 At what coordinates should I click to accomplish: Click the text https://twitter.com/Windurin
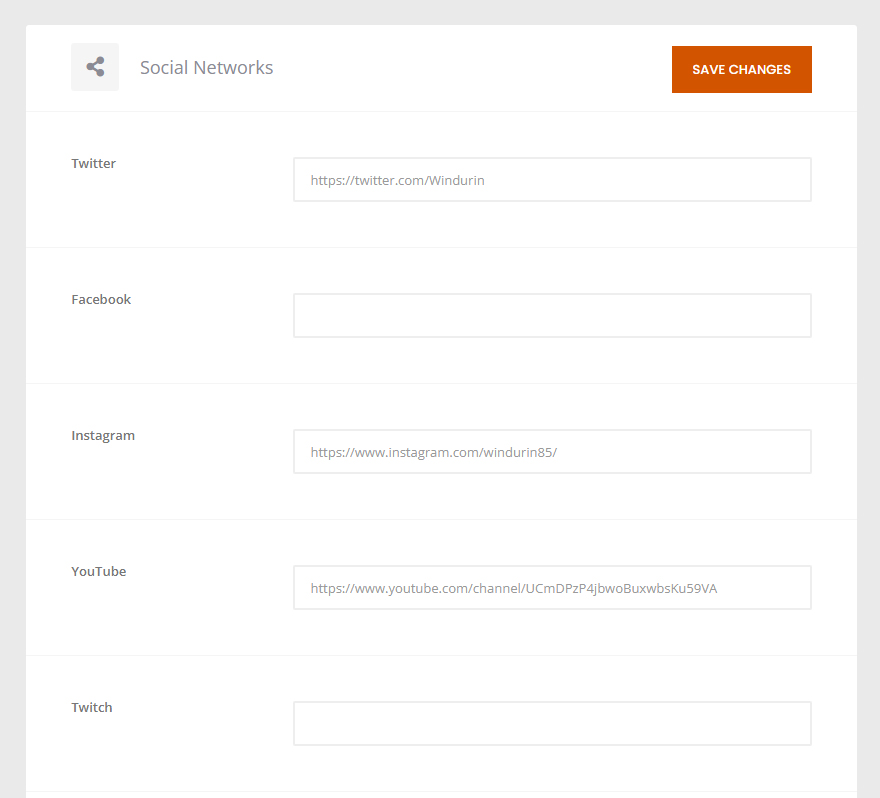click(x=397, y=180)
